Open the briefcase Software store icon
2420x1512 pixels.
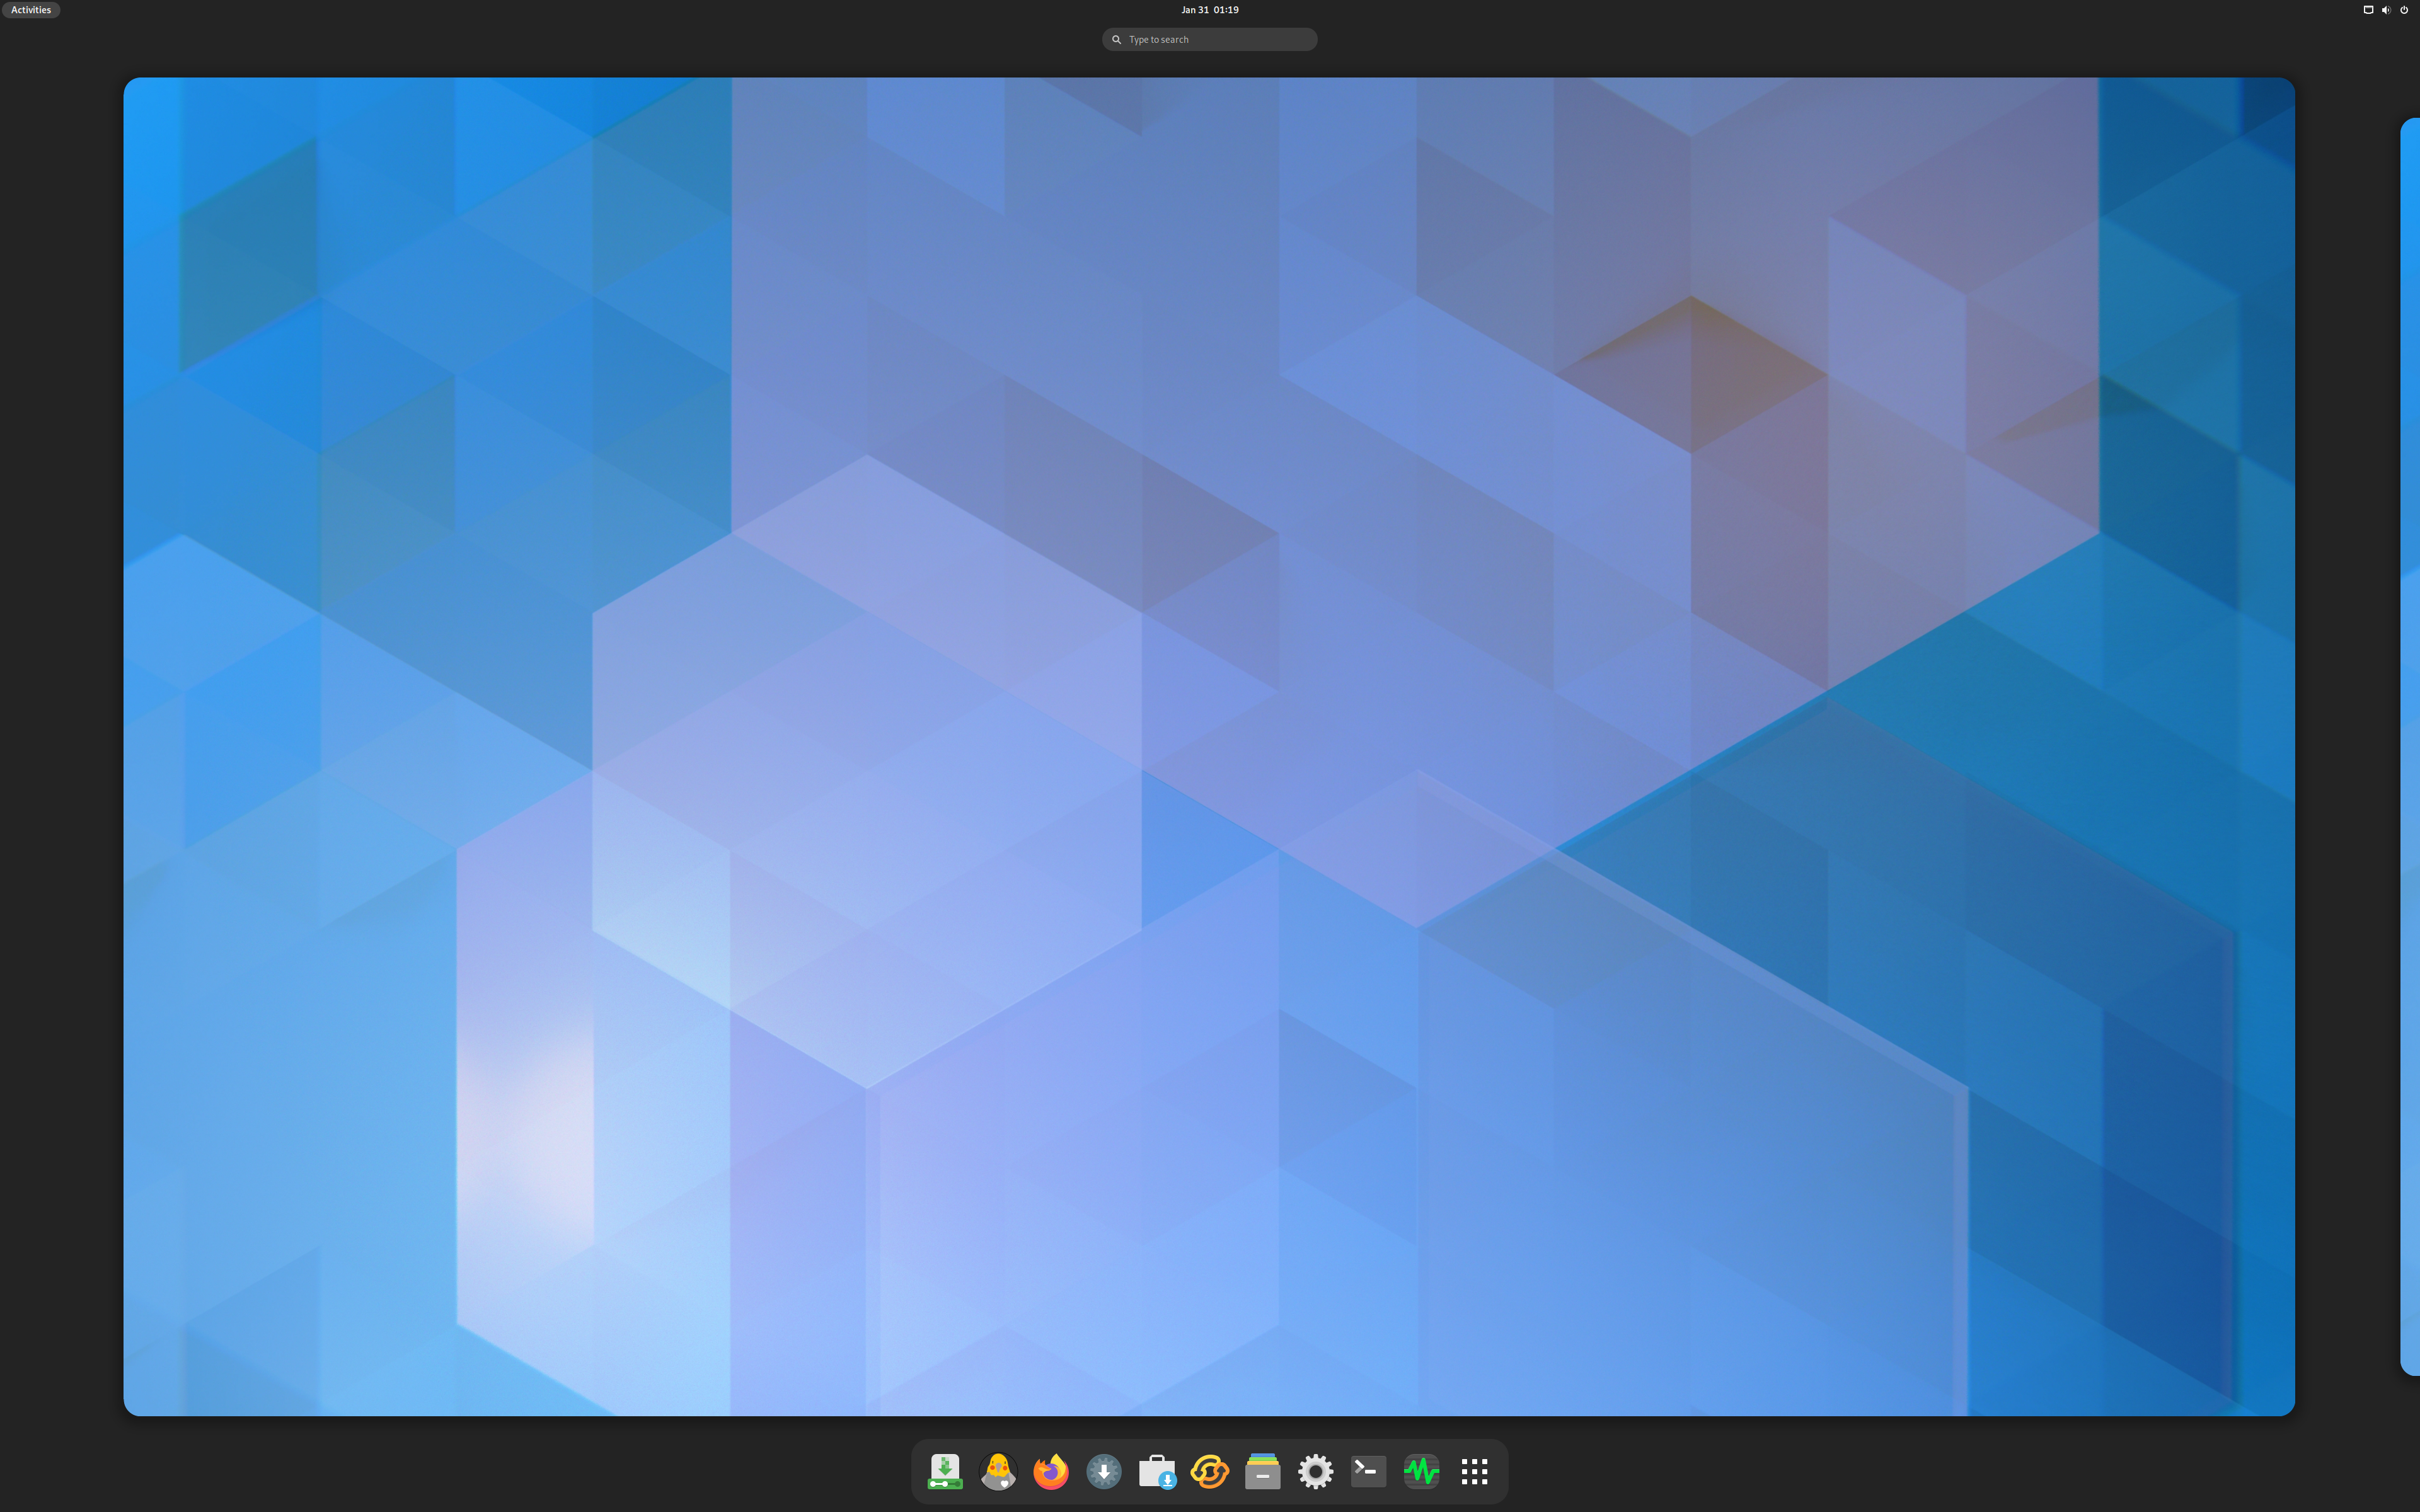[1157, 1471]
